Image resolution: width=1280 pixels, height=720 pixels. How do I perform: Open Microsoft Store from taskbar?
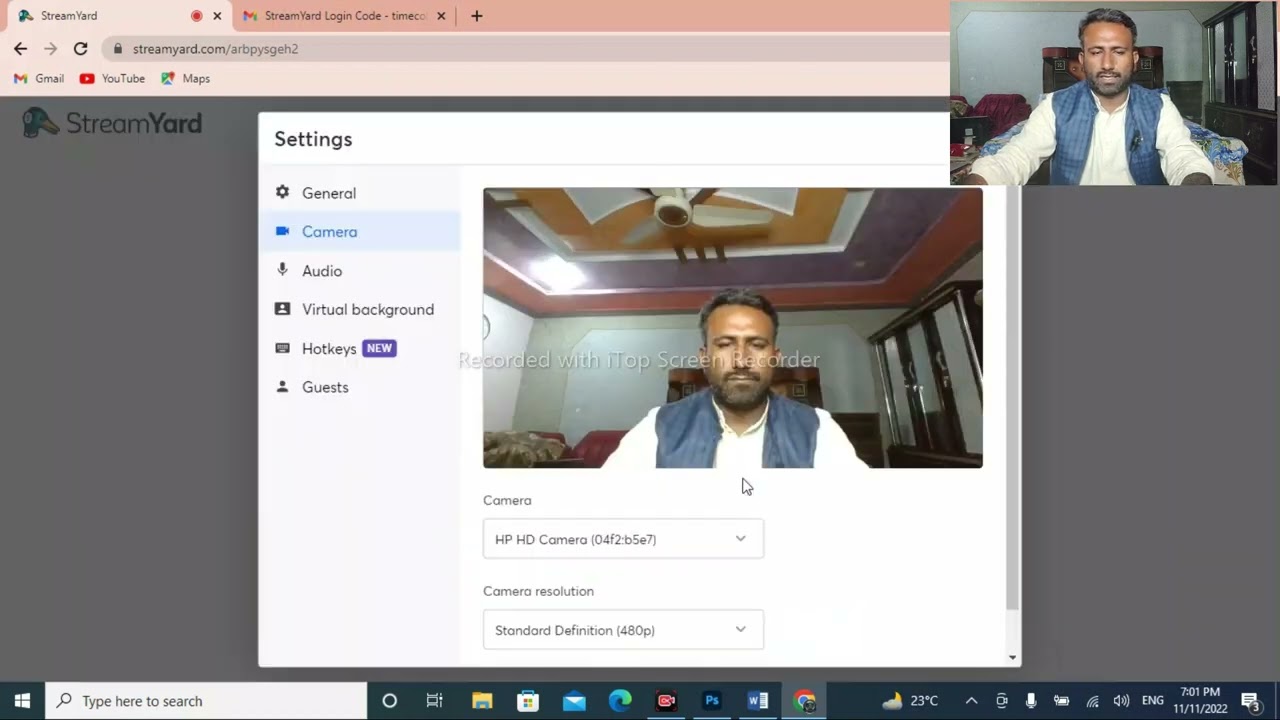[528, 701]
